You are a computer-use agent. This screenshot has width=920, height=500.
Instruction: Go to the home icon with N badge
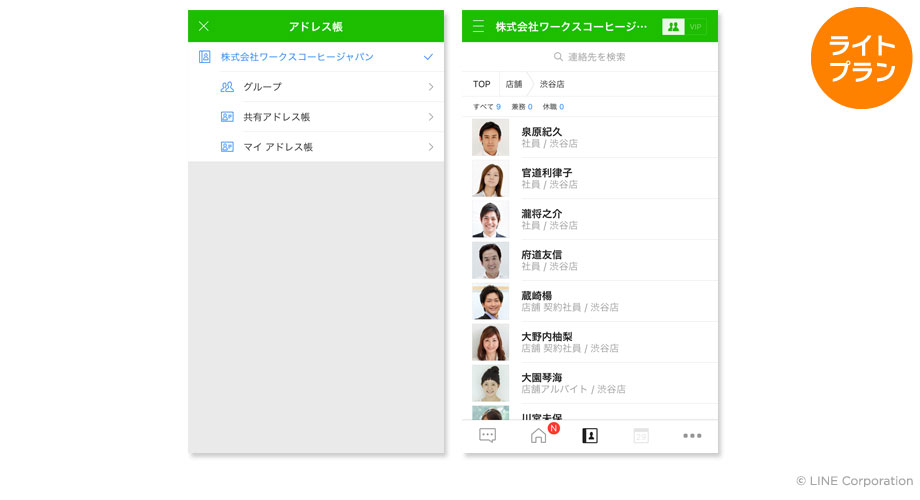539,435
